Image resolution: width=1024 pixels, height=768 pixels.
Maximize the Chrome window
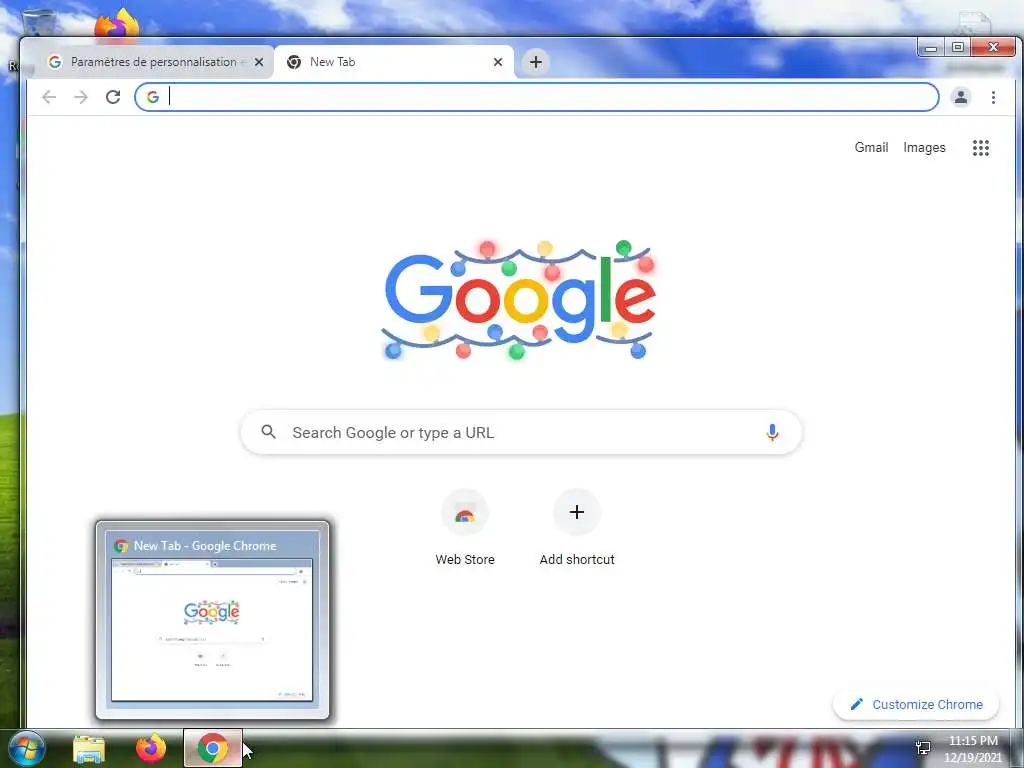(x=957, y=47)
